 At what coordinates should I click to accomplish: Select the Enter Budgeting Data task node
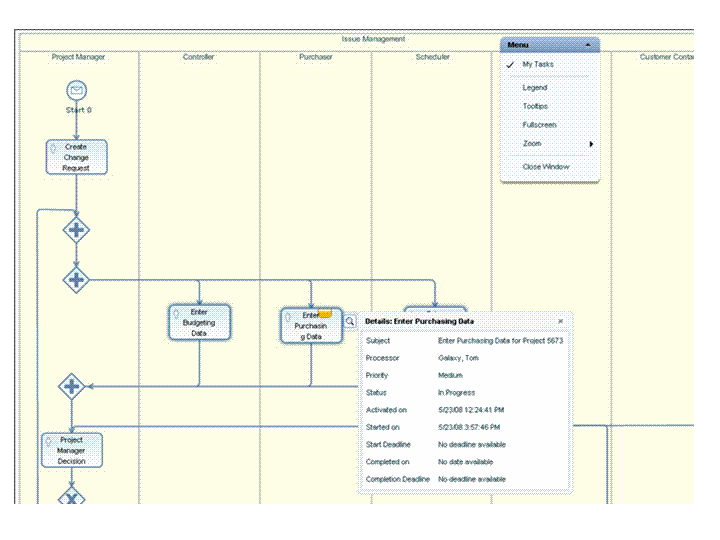[x=199, y=323]
